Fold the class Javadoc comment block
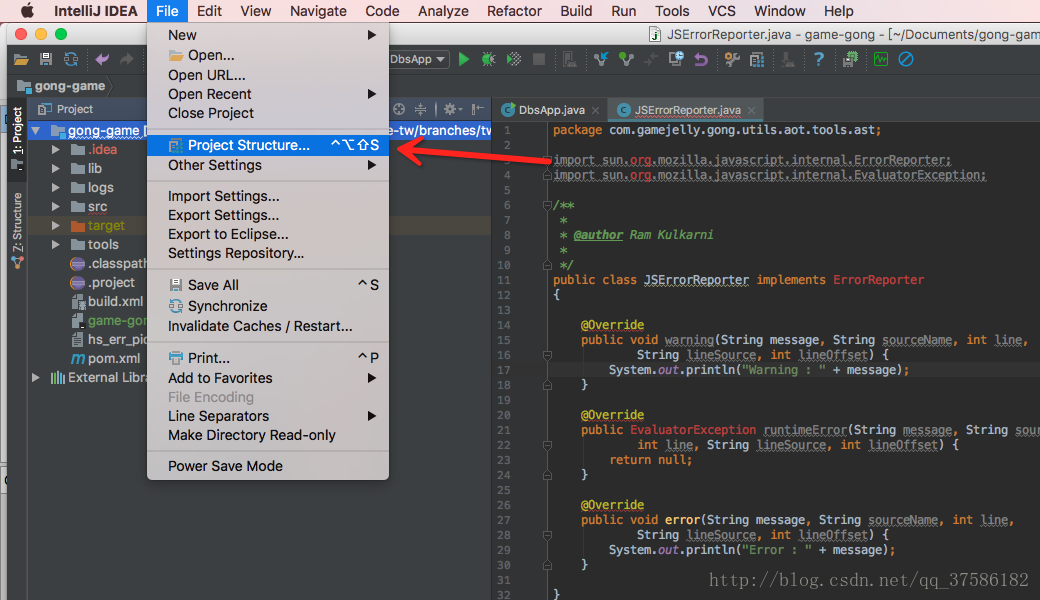 (547, 206)
